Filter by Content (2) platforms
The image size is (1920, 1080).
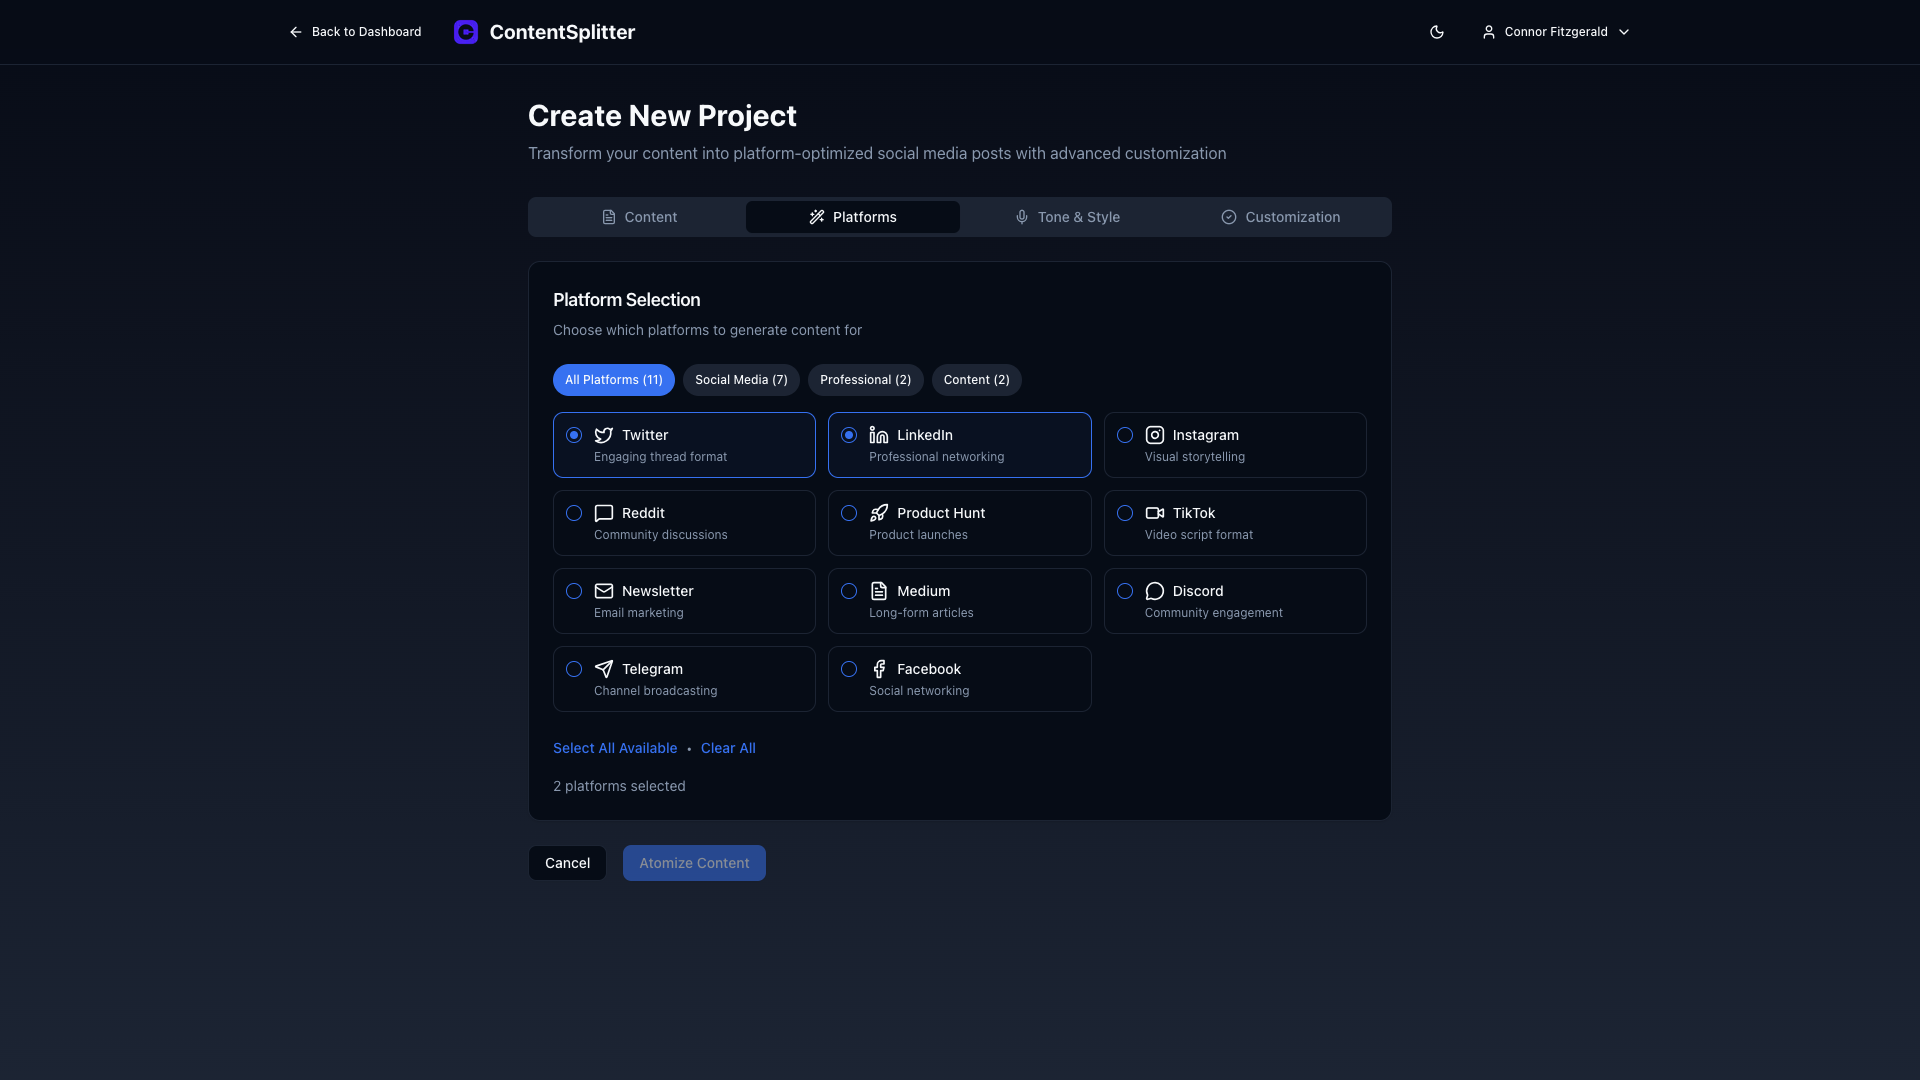tap(977, 380)
